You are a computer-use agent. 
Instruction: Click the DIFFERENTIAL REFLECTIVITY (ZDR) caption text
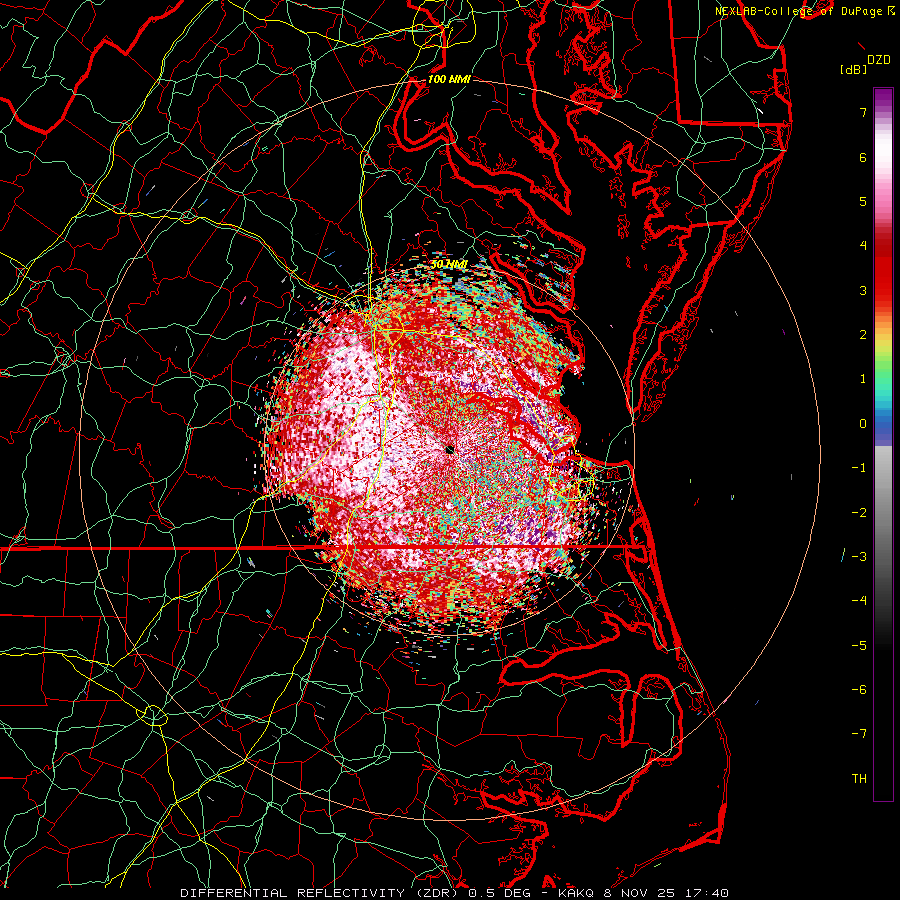[x=321, y=893]
